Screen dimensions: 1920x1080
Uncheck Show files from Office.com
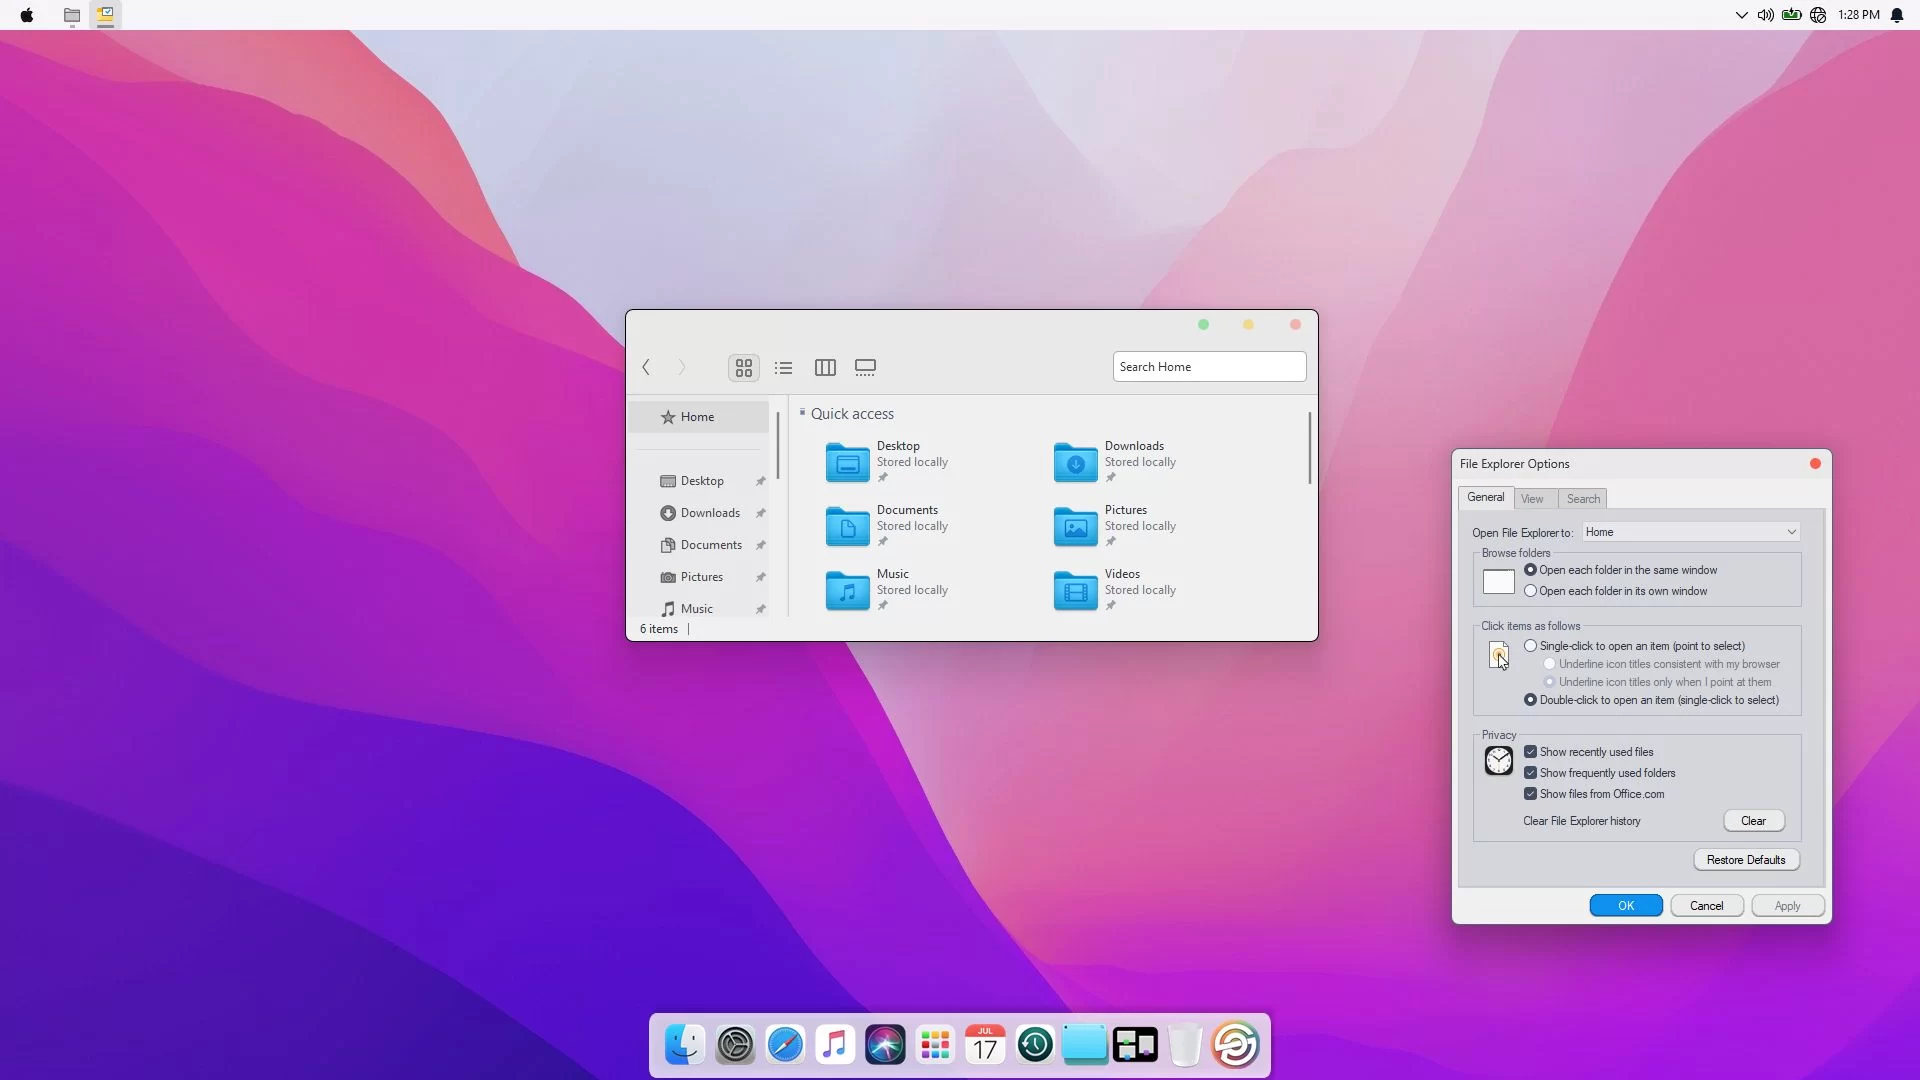1530,794
